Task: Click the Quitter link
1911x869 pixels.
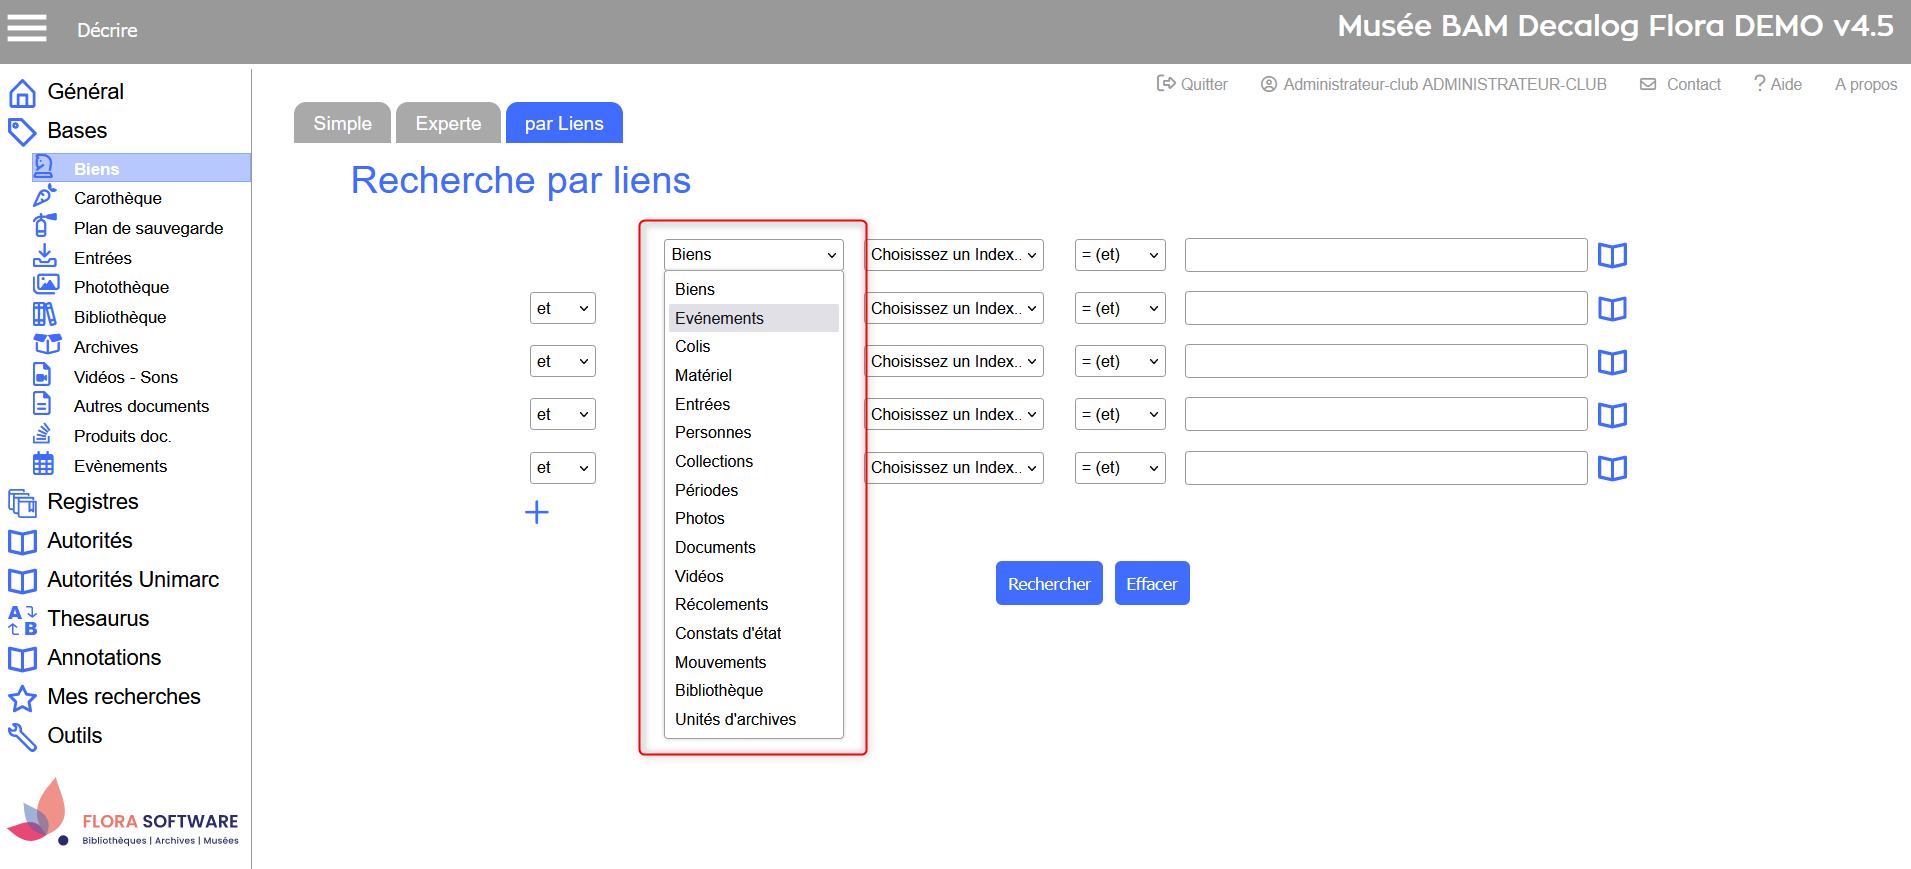Action: [1192, 84]
